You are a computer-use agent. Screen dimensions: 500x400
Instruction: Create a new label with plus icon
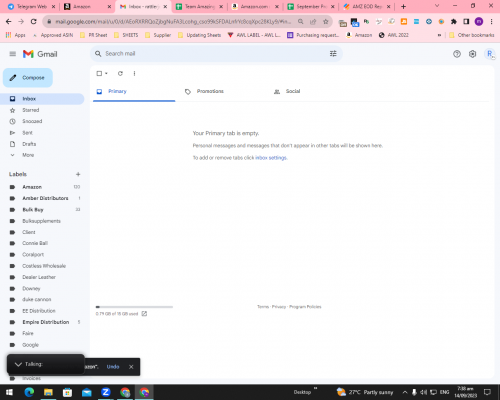click(x=78, y=174)
